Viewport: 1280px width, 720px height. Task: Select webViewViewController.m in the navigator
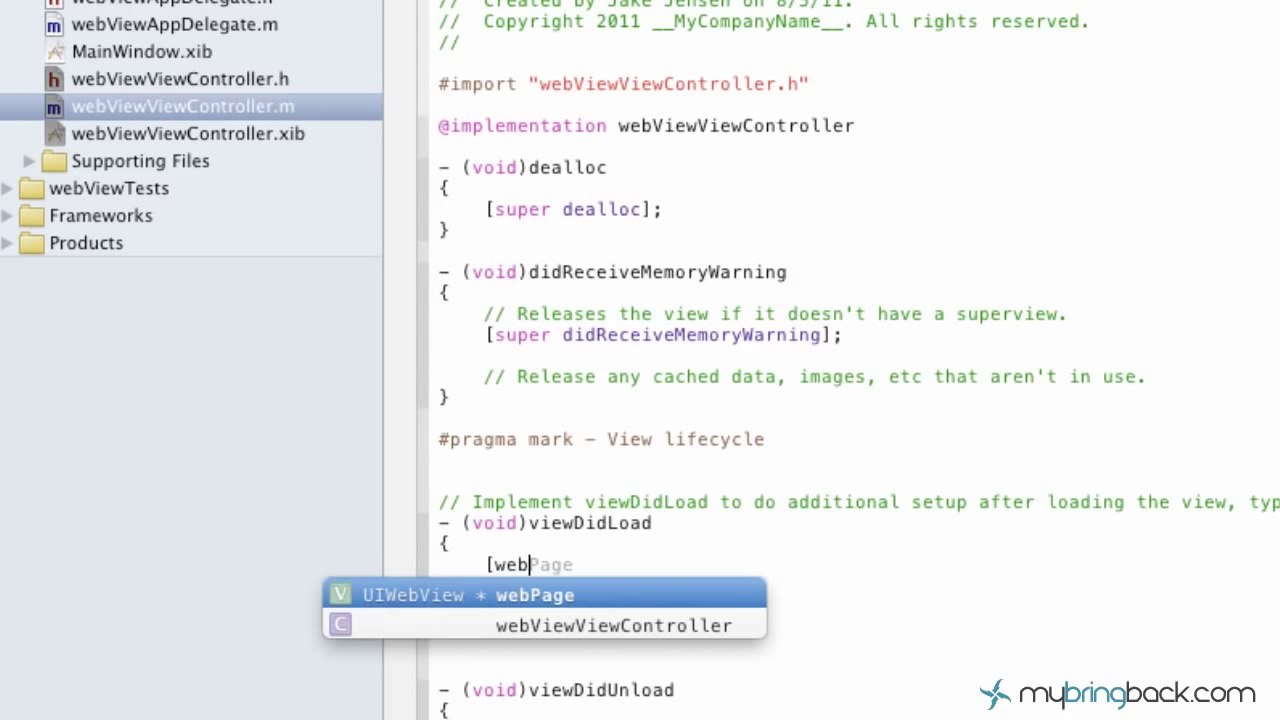click(183, 106)
